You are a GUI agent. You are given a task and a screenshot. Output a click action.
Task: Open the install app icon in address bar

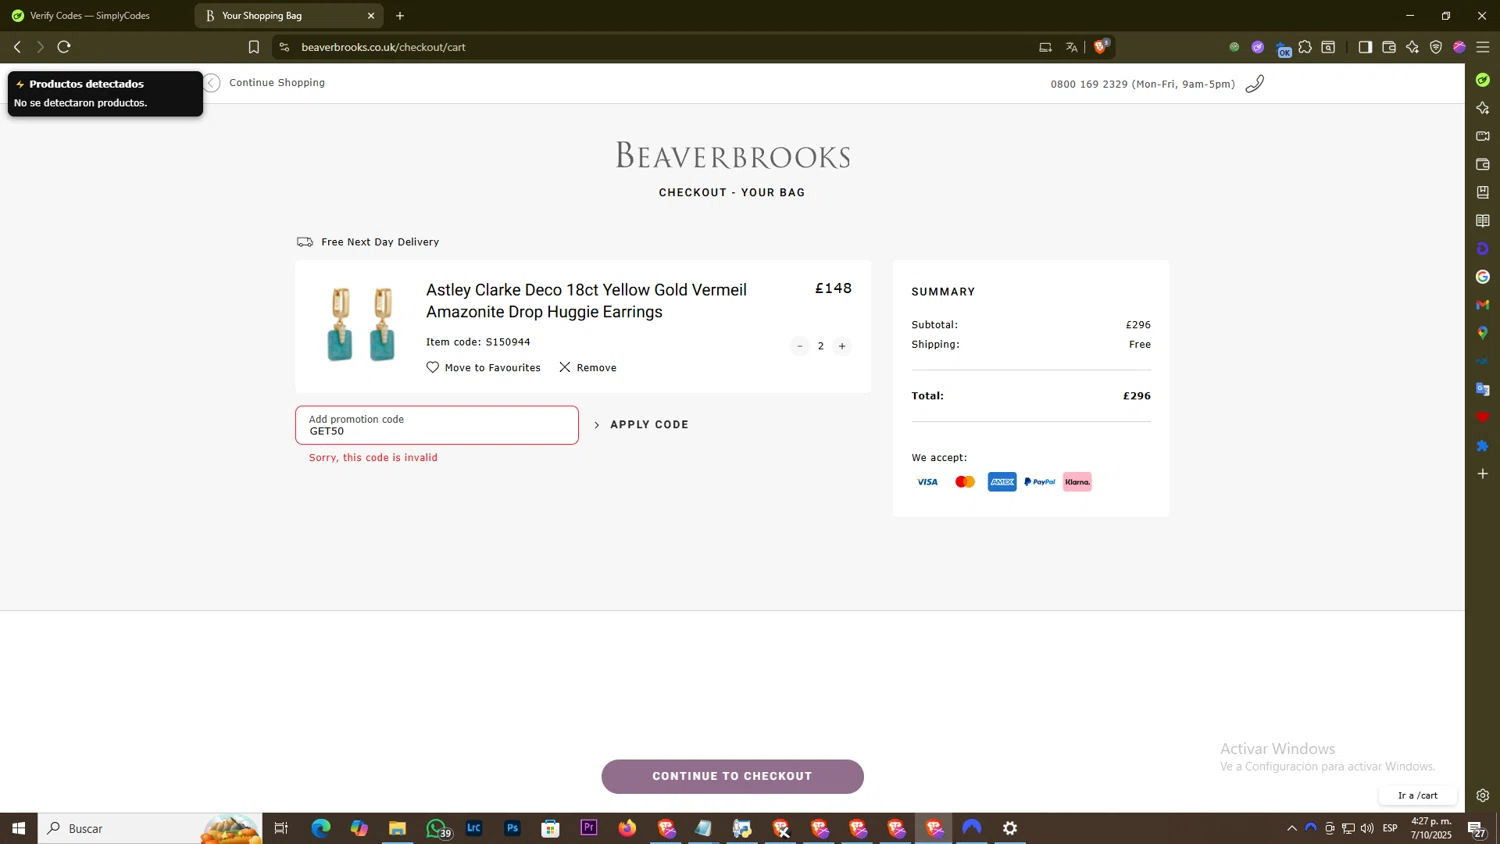(x=1045, y=47)
